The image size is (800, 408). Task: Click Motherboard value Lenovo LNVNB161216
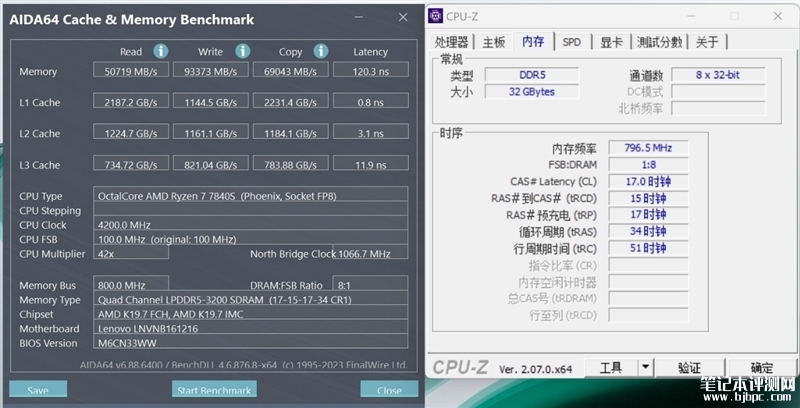click(251, 327)
